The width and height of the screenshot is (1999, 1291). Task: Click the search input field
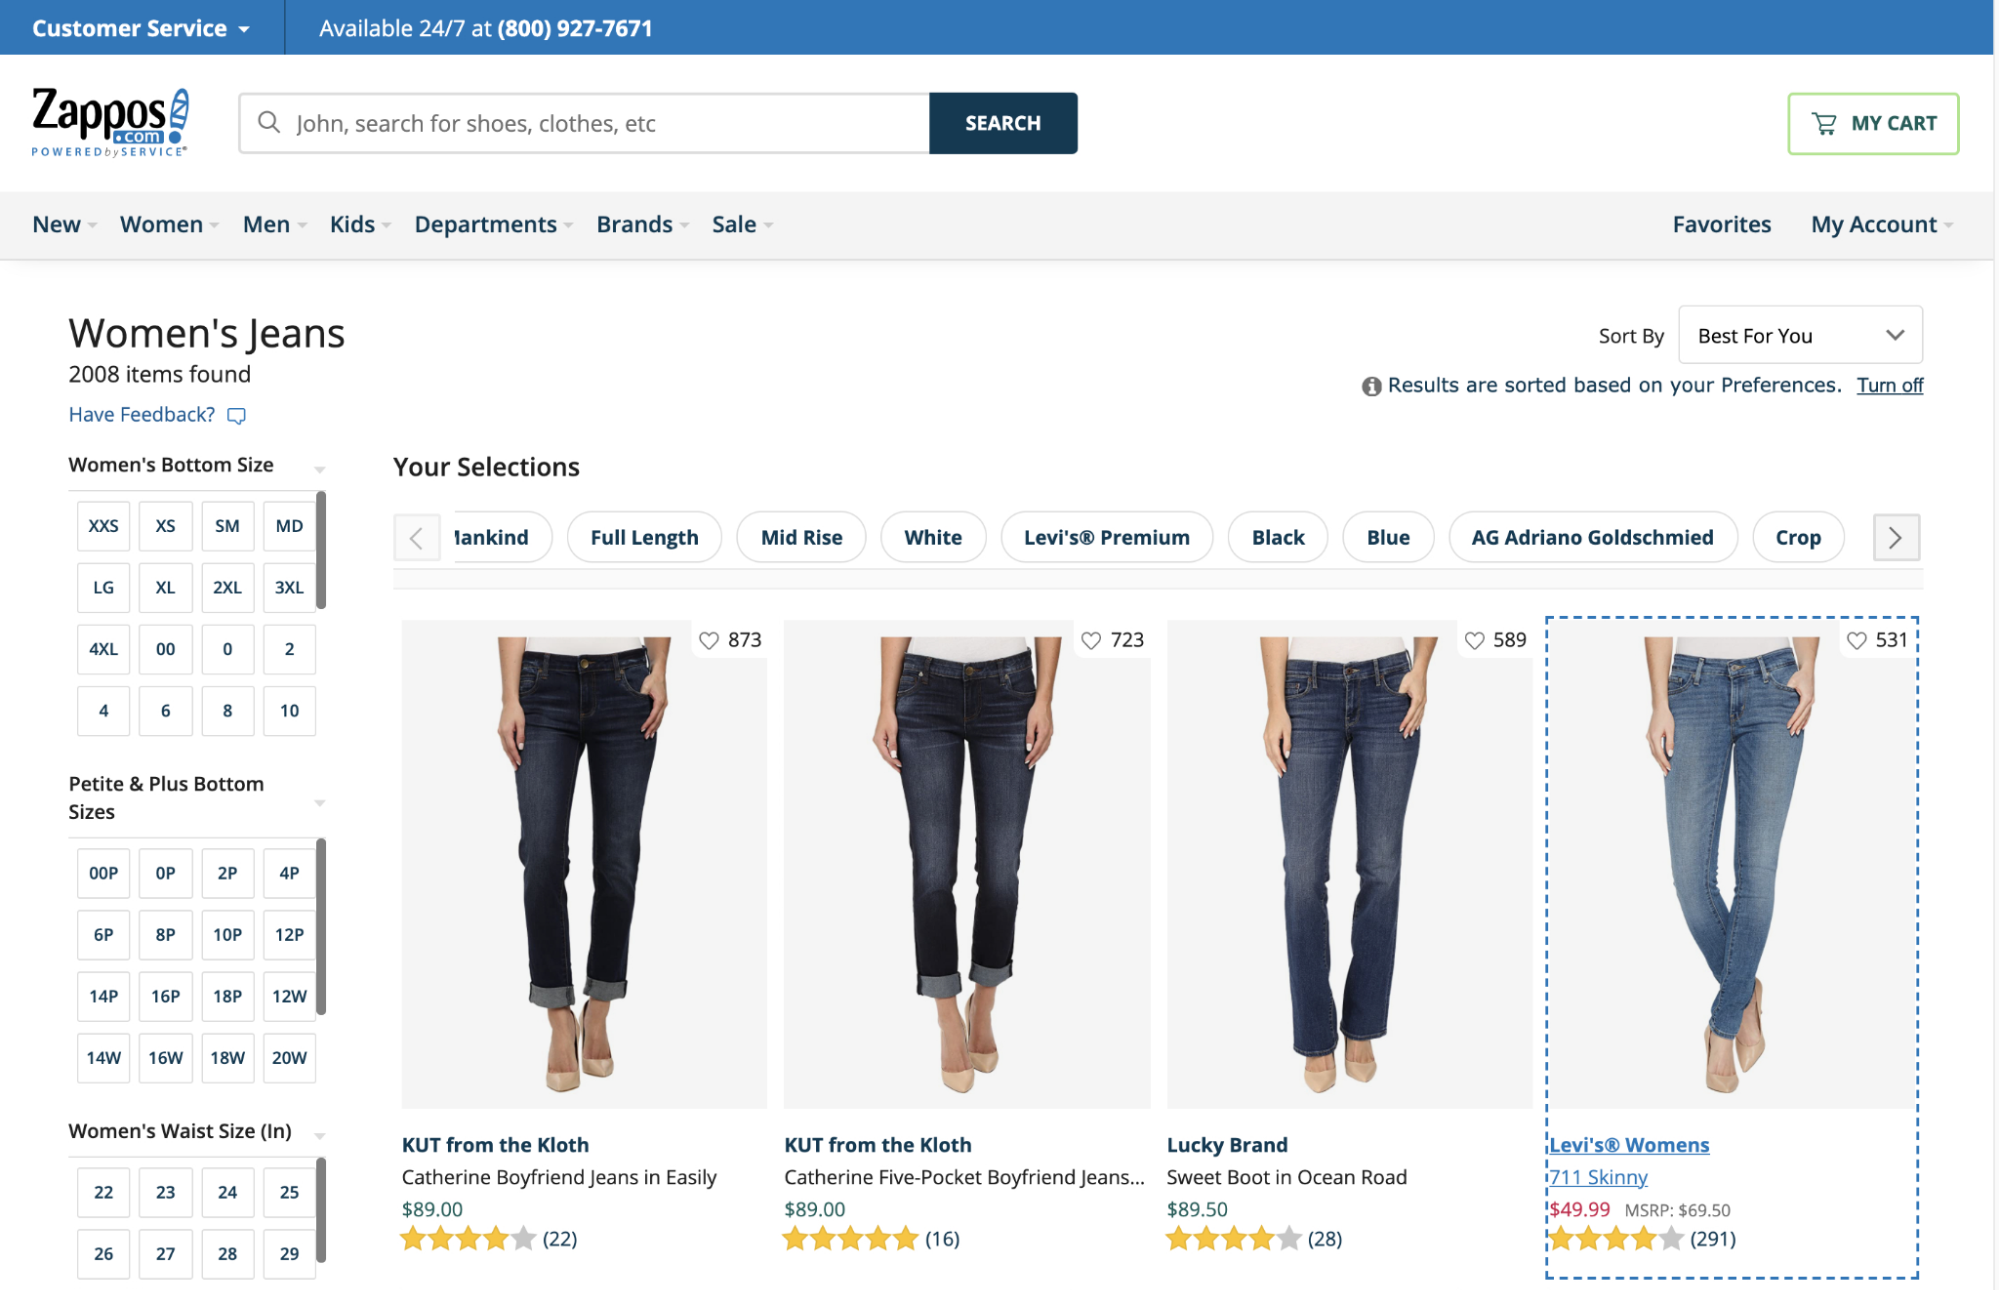pyautogui.click(x=585, y=123)
